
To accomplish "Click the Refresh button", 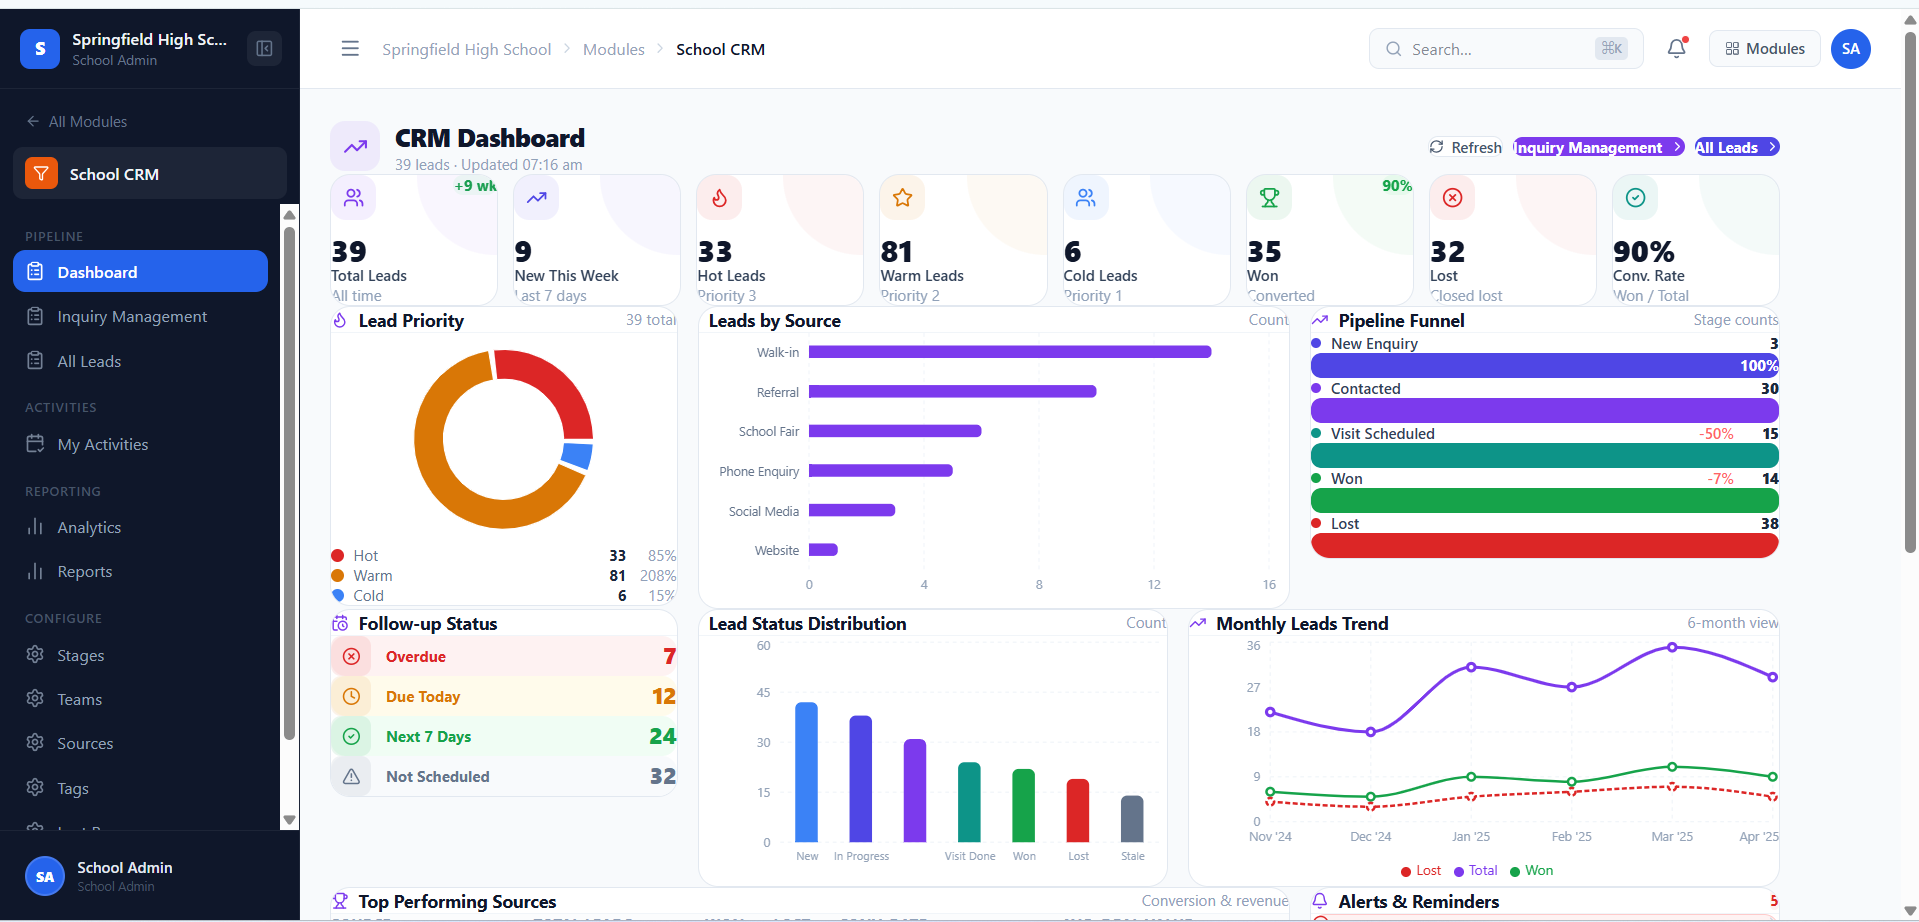I will (1465, 147).
